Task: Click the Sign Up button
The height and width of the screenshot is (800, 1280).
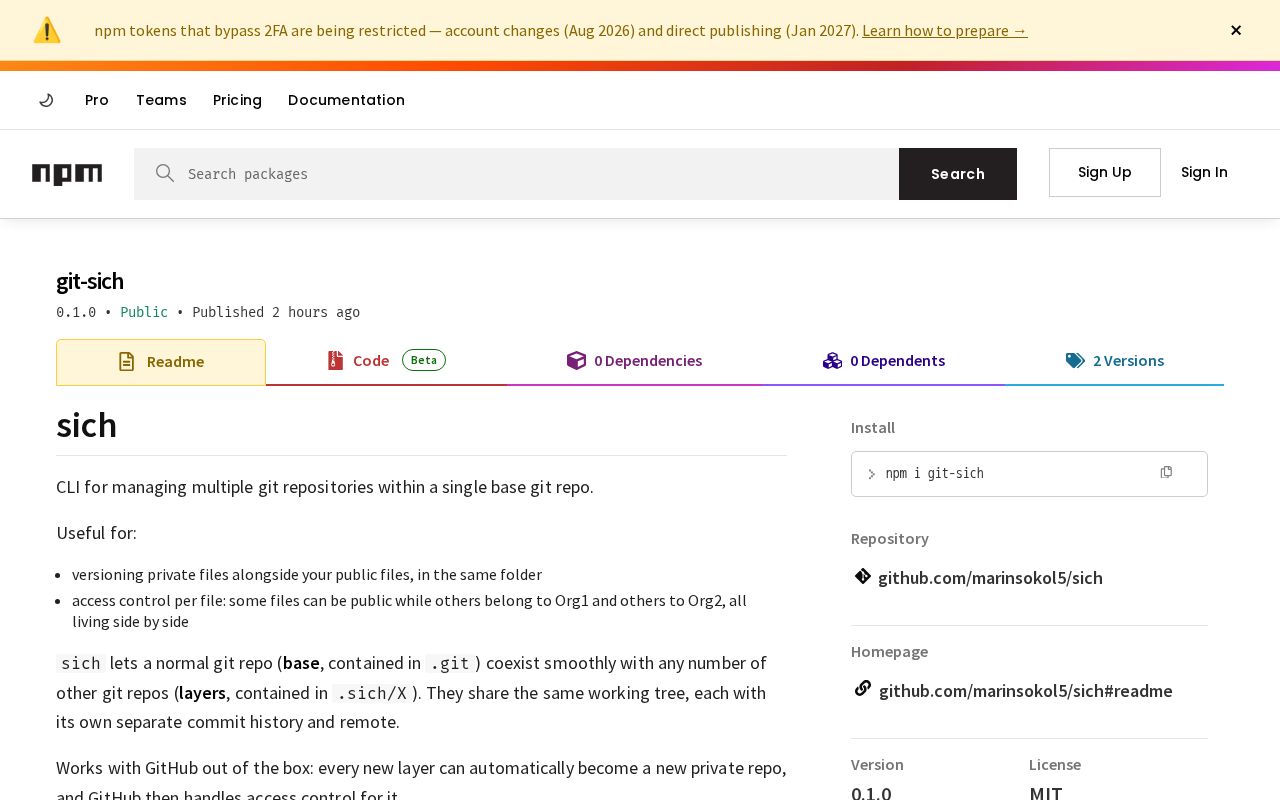Action: point(1105,172)
